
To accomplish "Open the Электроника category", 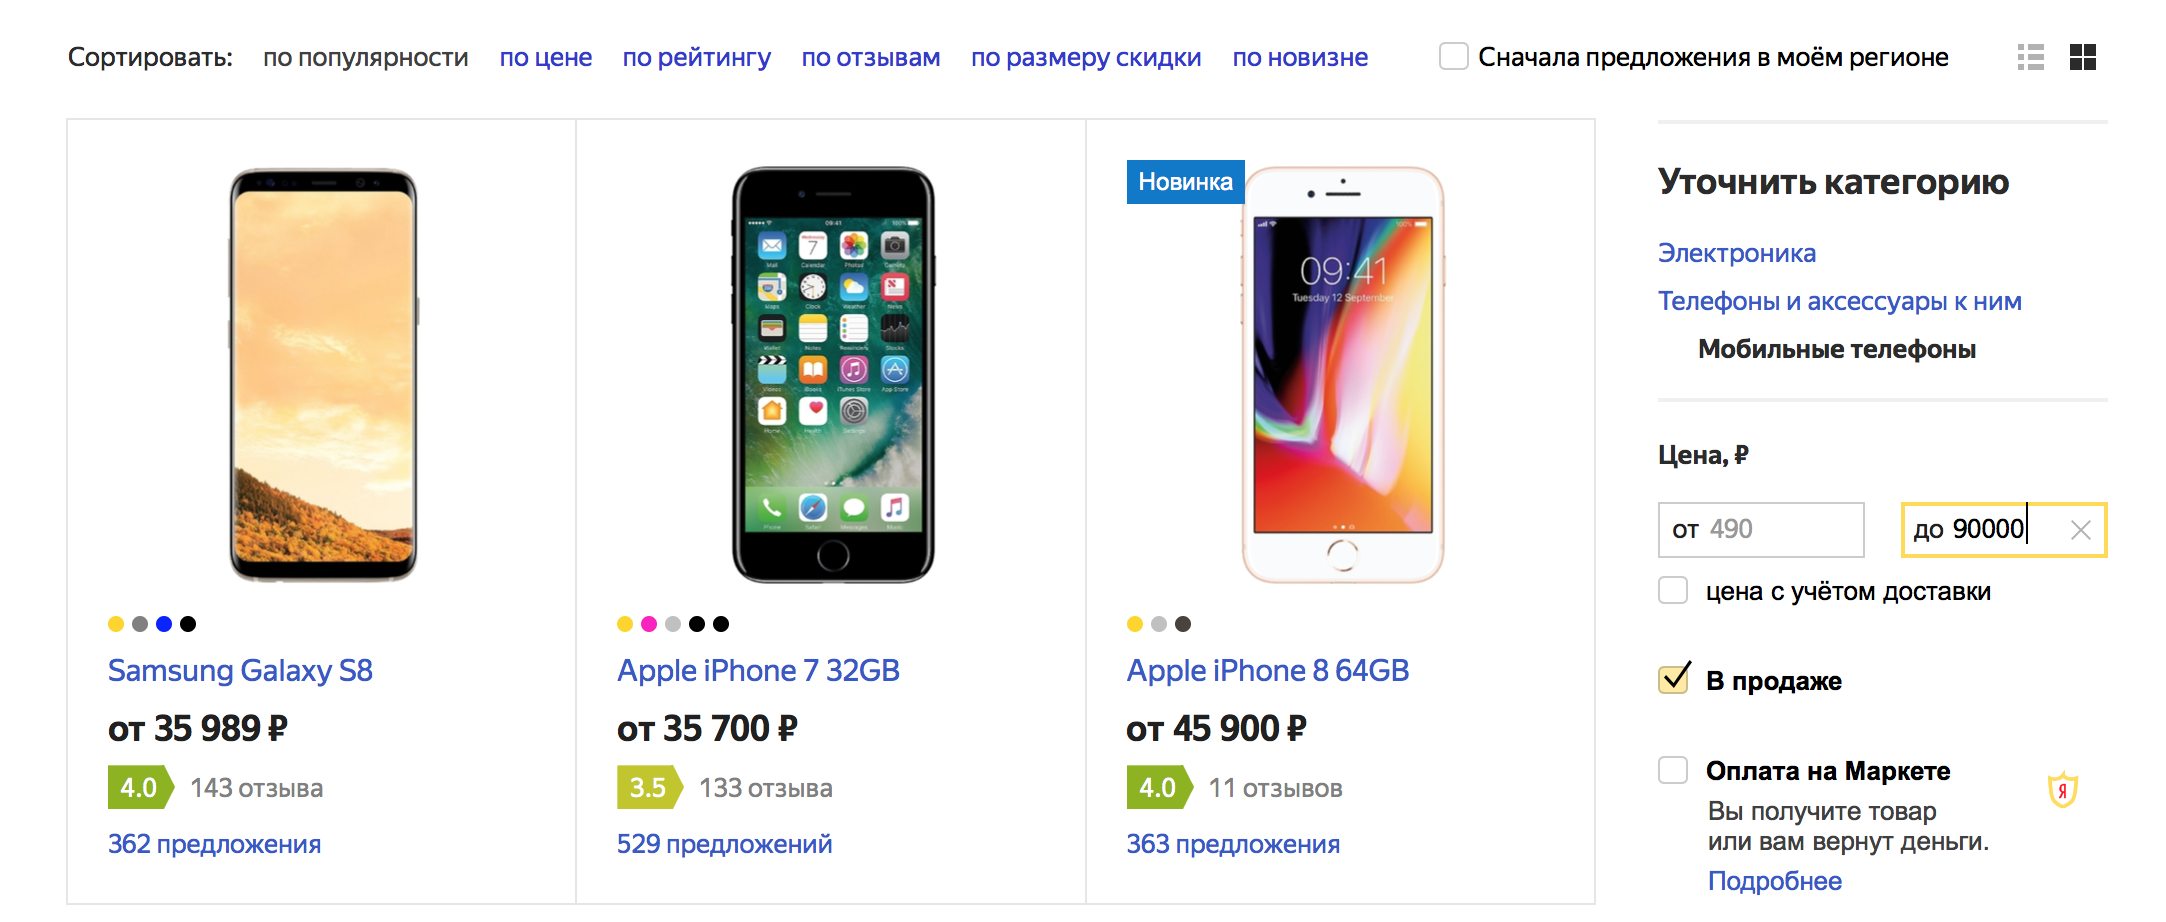I will click(1737, 253).
